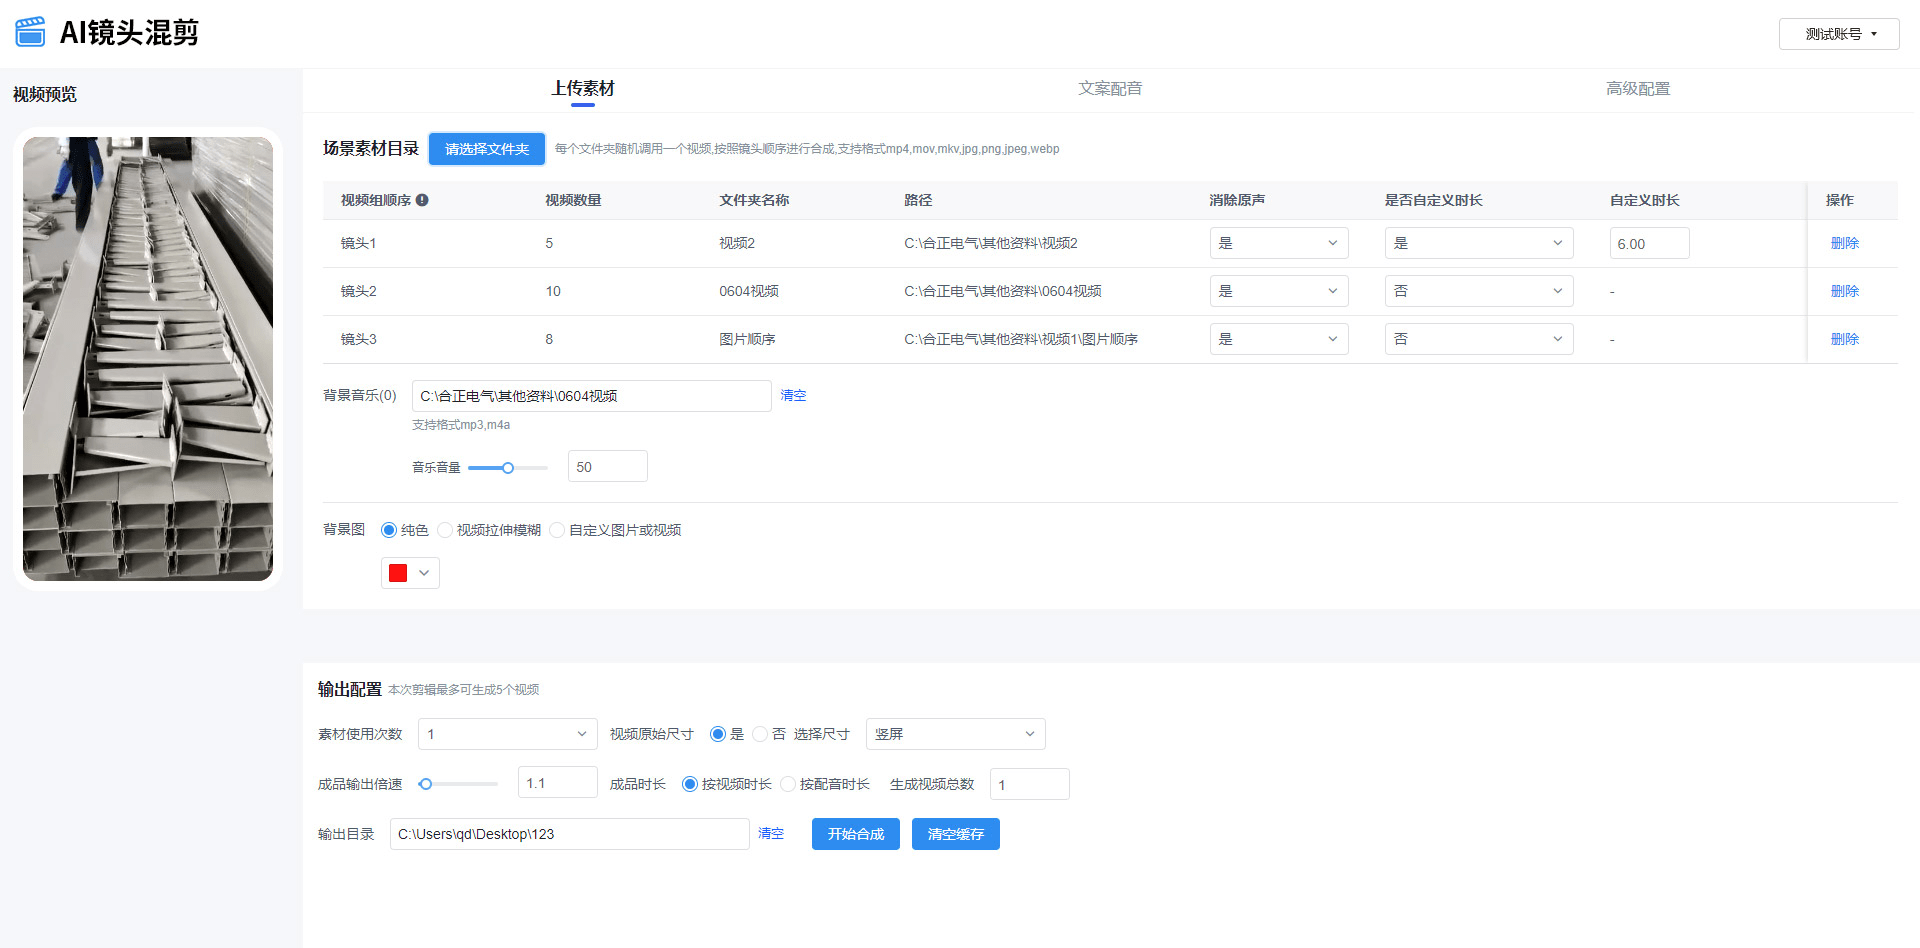The width and height of the screenshot is (1920, 948).
Task: Click the 背景音乐 path input field
Action: pos(592,396)
